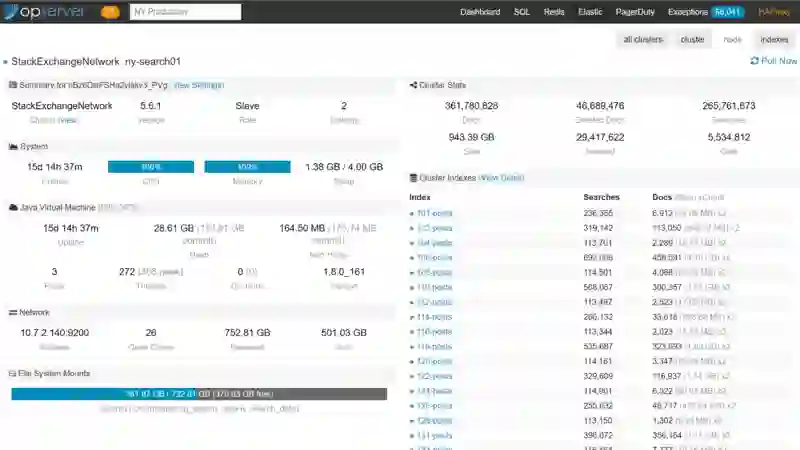
Task: Click the Docs column header
Action: 662,197
